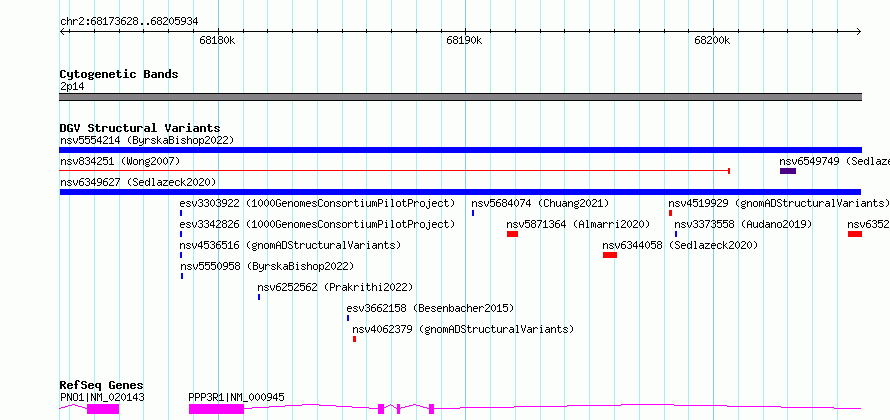This screenshot has height=420, width=890.
Task: Select the blue bar of variant nsv5554214
Action: click(460, 150)
